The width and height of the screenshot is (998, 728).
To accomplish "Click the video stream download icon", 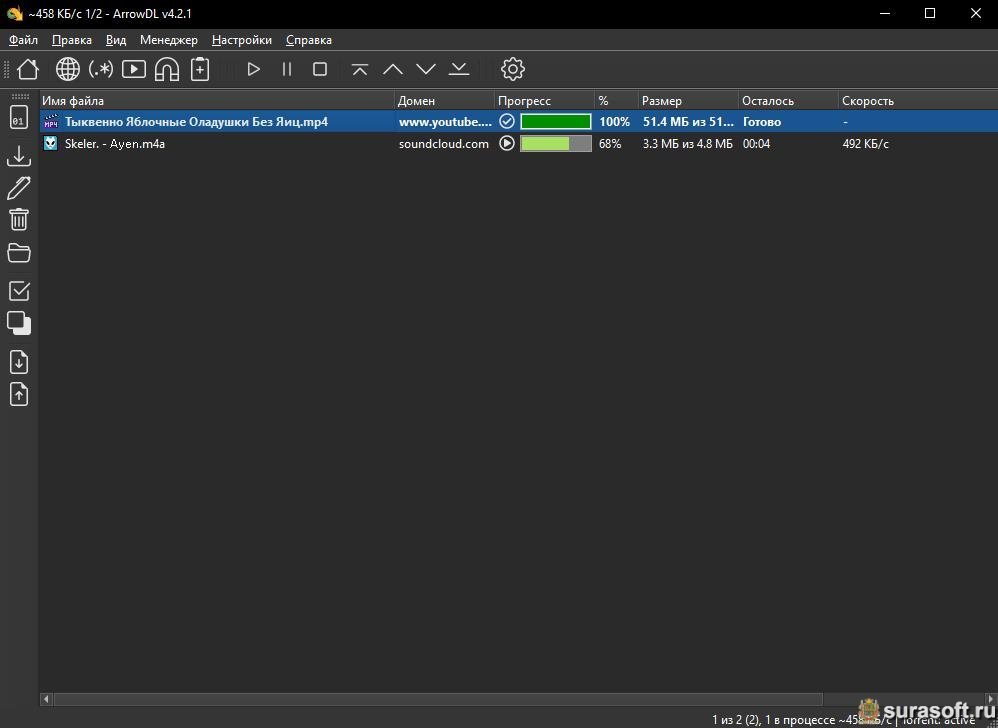I will tap(134, 69).
